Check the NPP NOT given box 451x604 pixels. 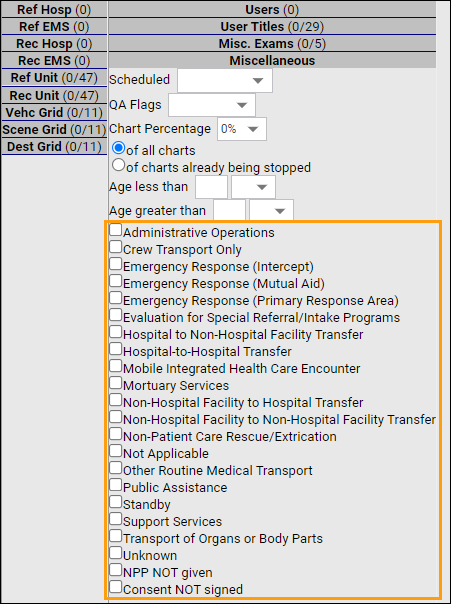pos(116,569)
